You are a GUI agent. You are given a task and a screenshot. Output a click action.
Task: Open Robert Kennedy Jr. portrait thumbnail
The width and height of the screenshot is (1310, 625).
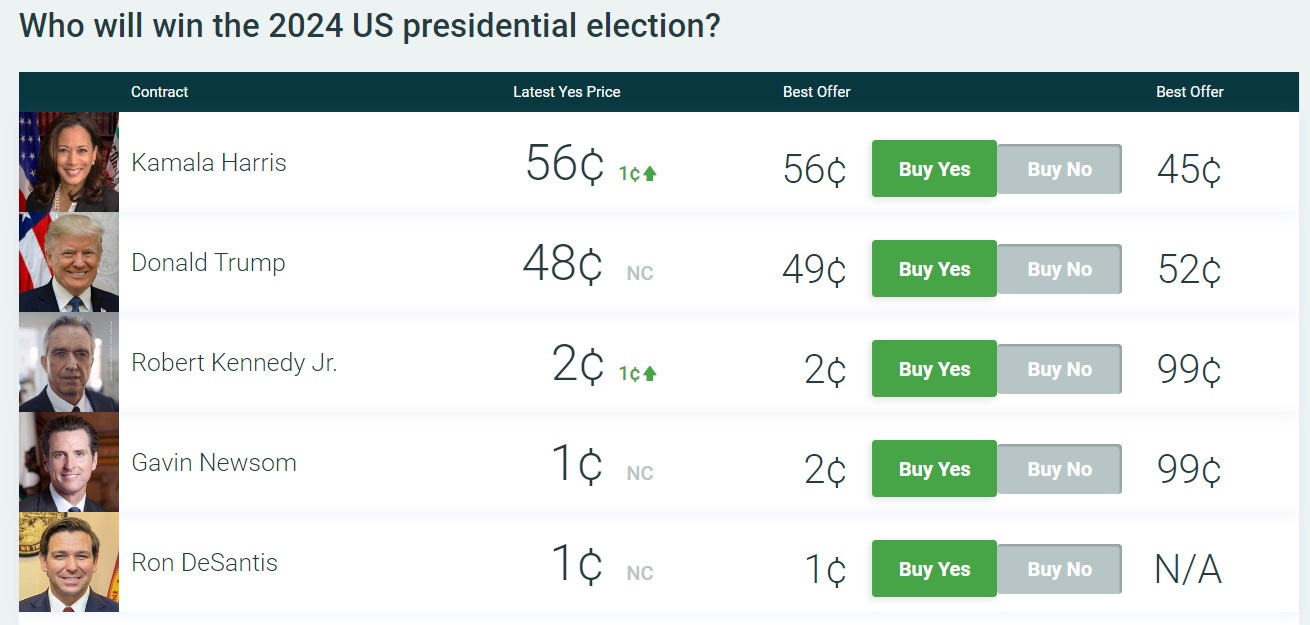click(69, 362)
